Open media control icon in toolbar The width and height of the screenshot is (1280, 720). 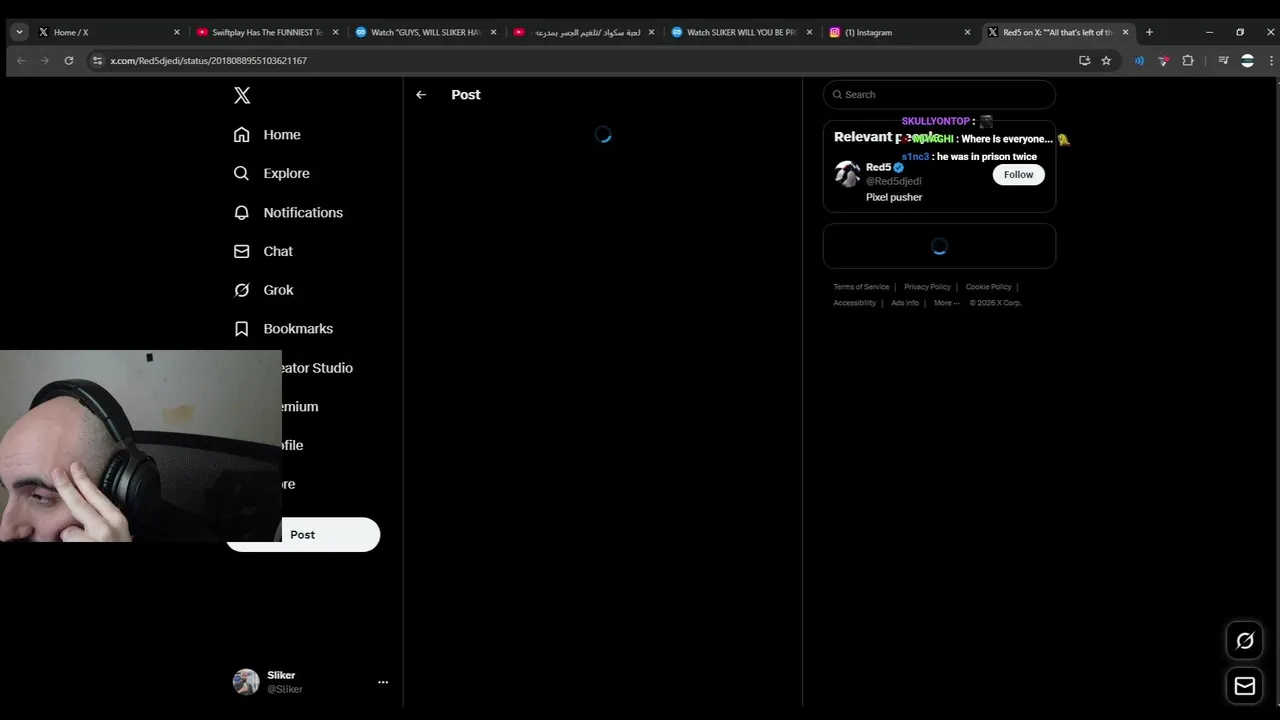tap(1223, 60)
